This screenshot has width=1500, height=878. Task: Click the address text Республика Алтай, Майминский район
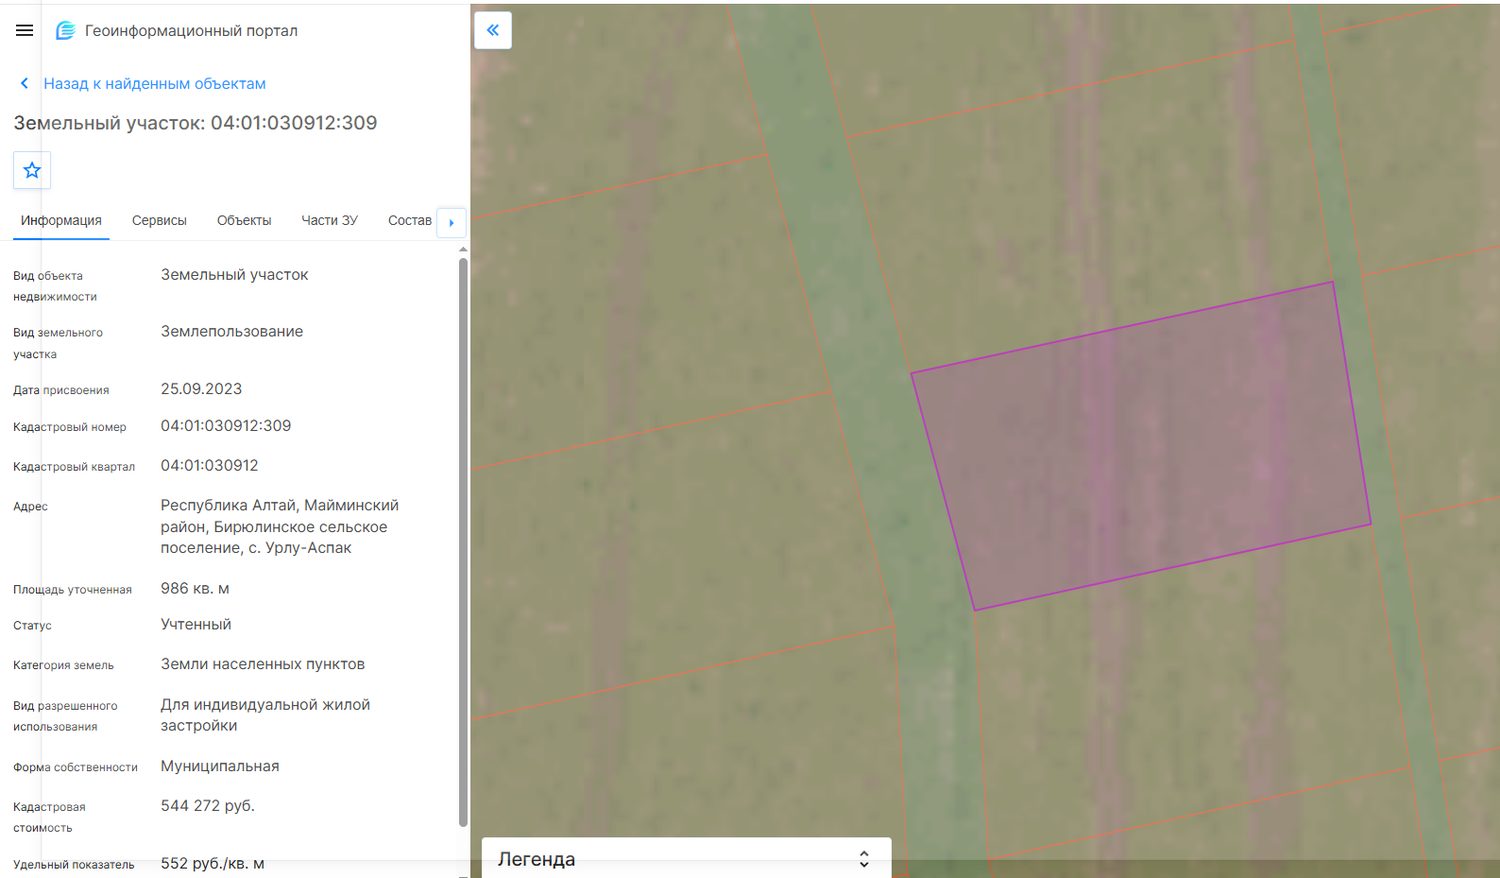coord(279,527)
